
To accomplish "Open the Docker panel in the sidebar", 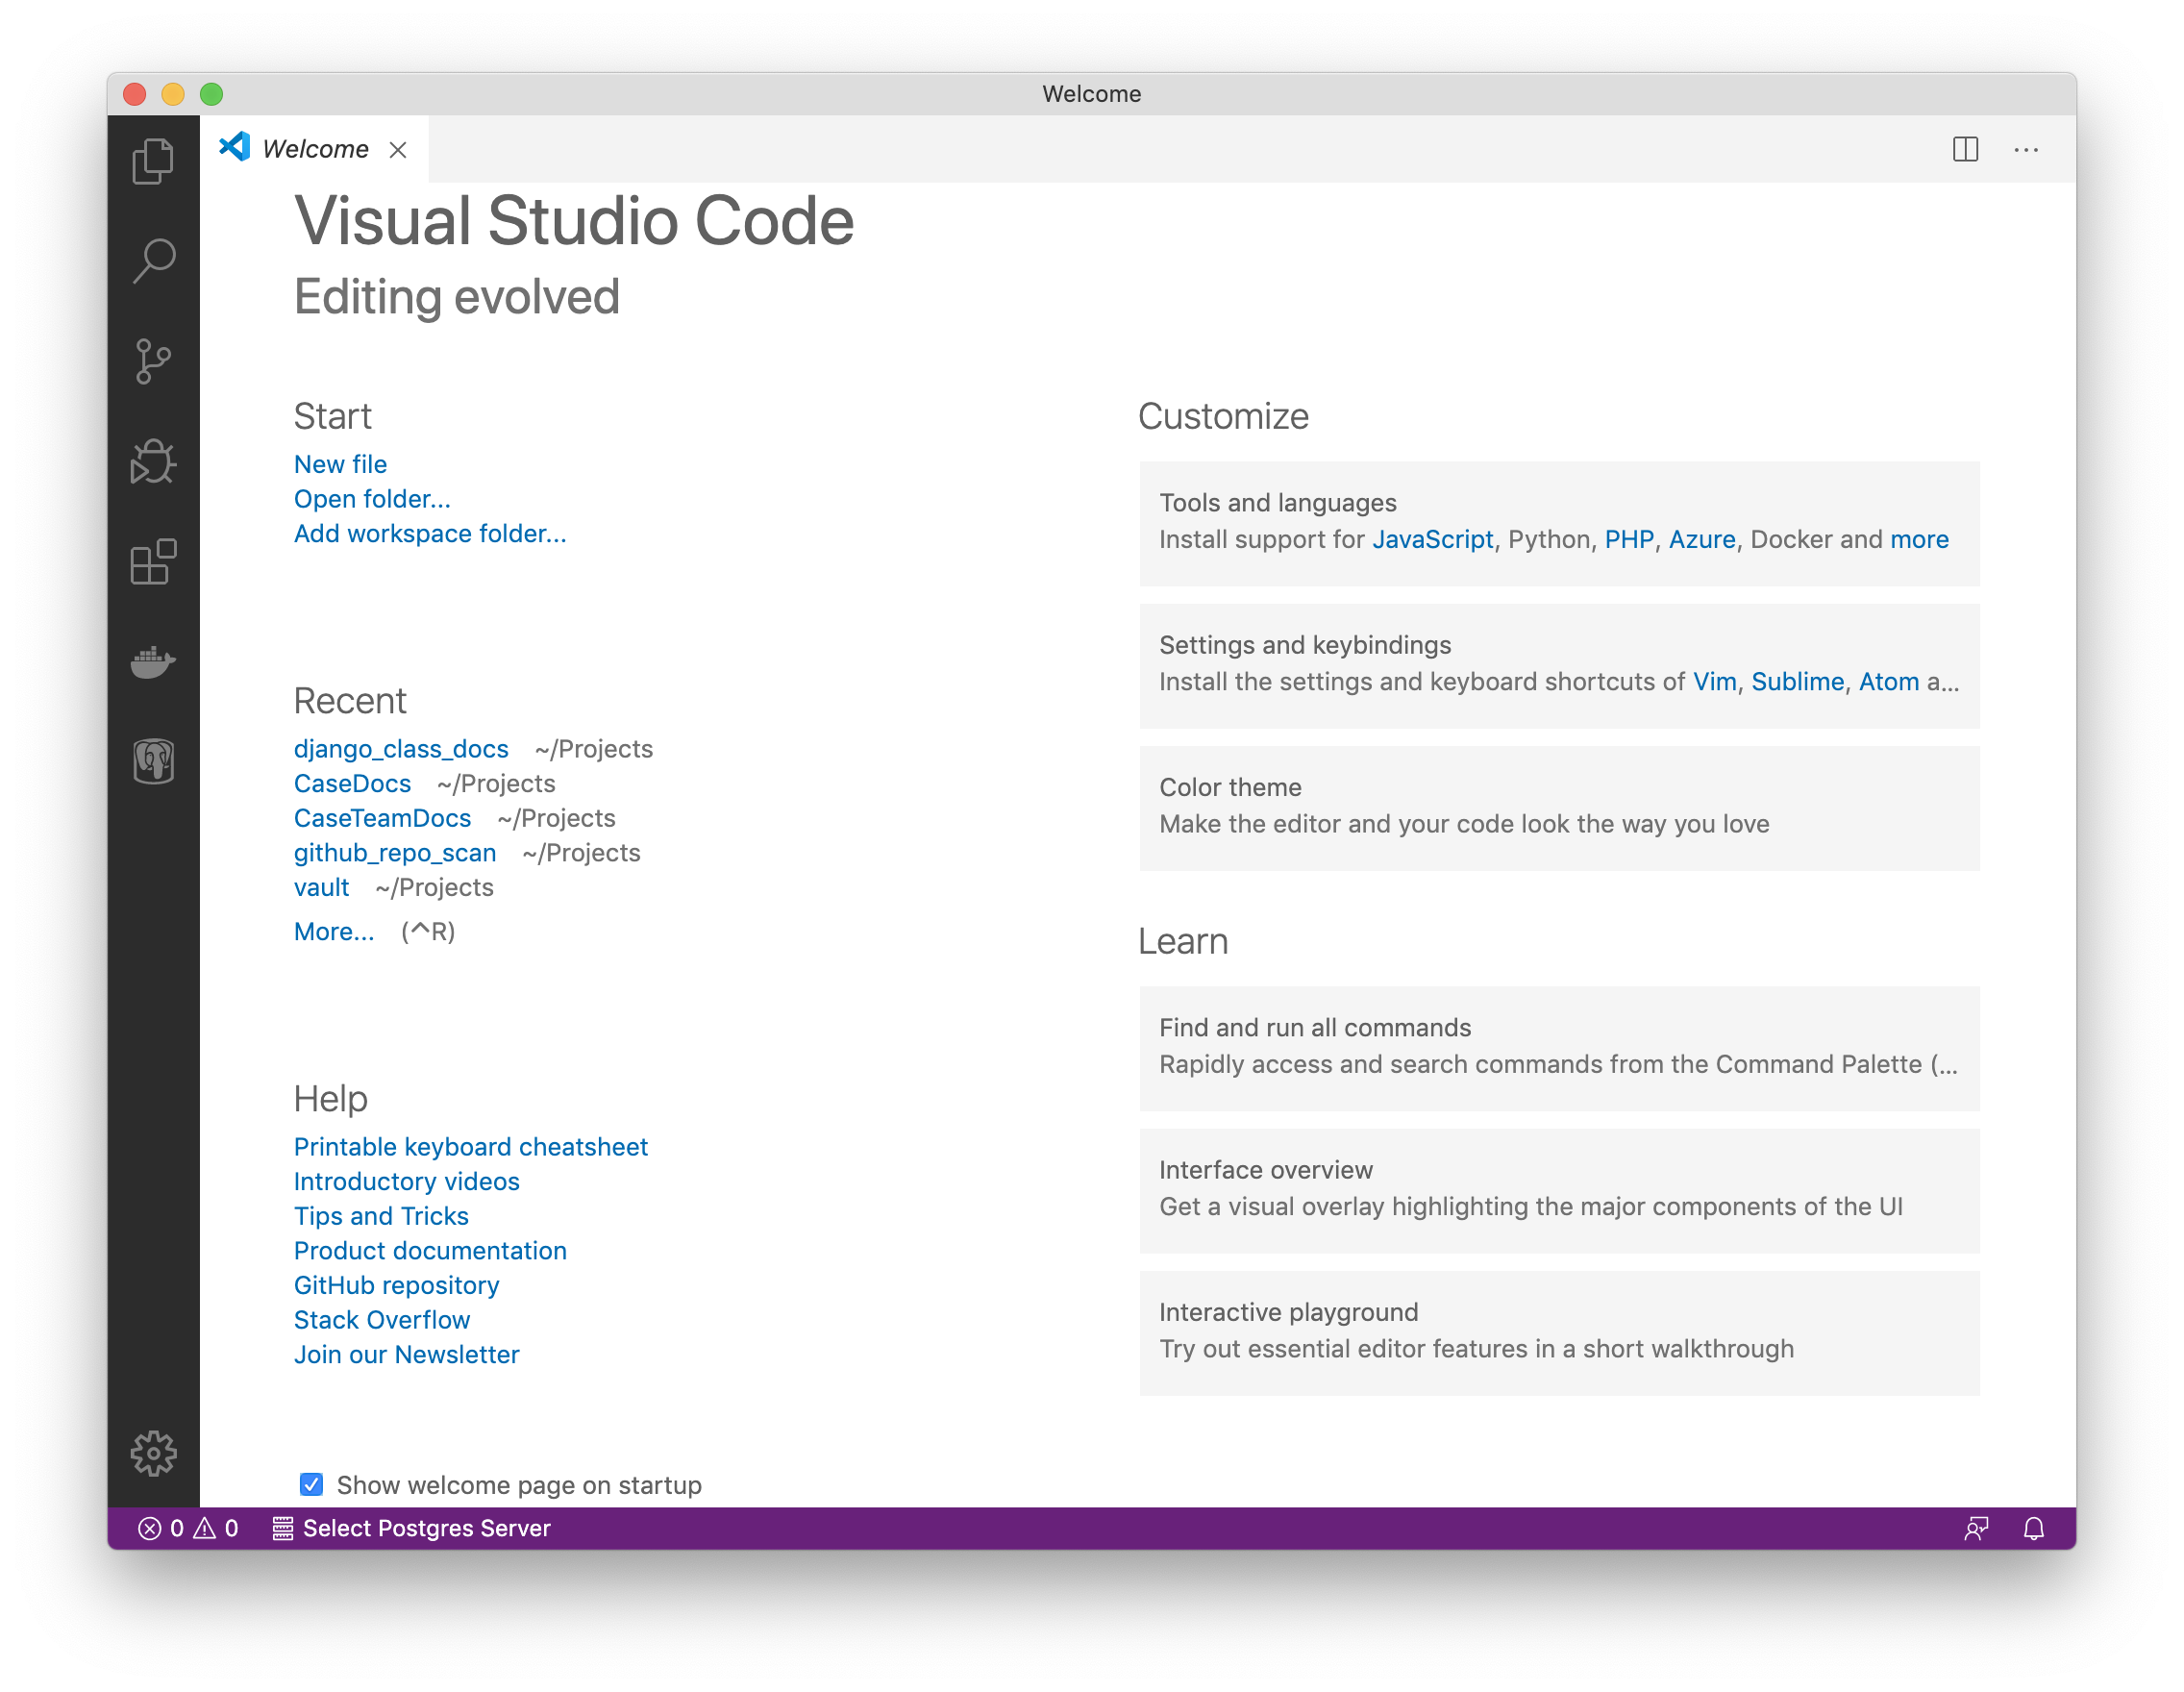I will tap(153, 662).
